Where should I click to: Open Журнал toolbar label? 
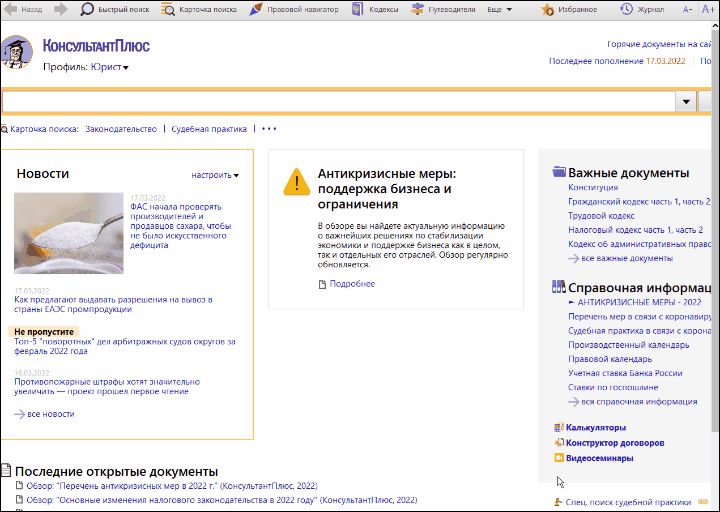651,9
